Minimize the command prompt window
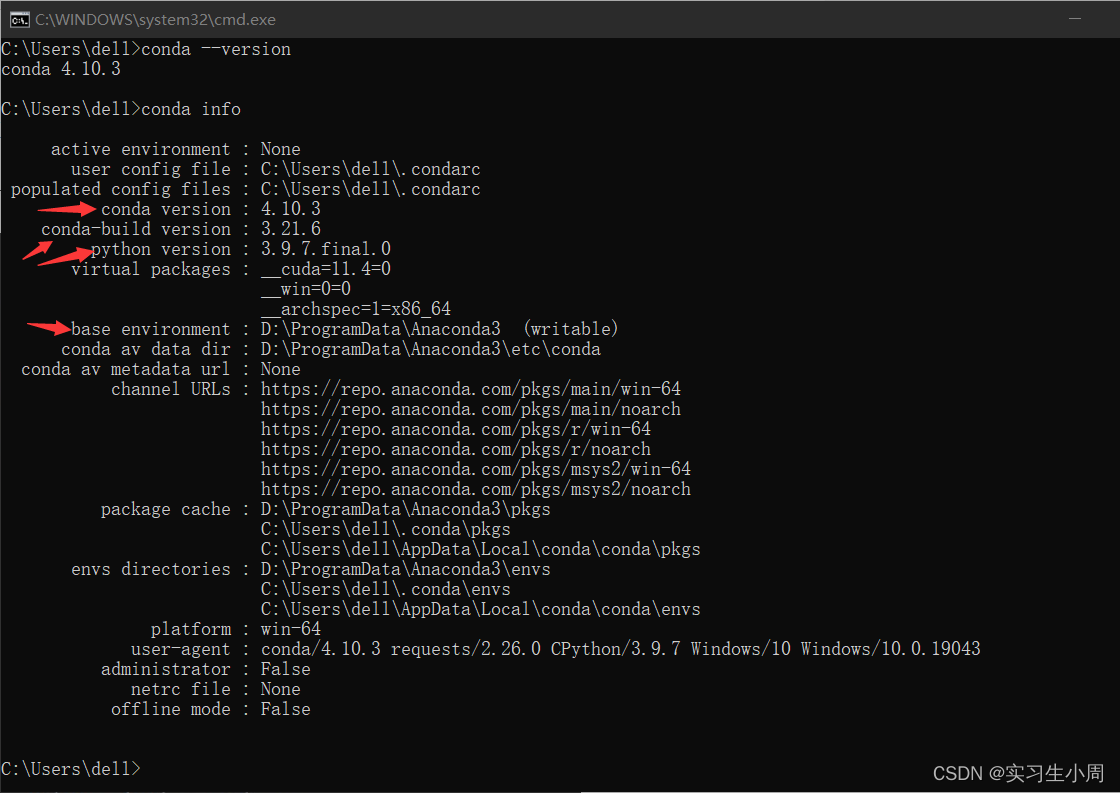The image size is (1120, 793). (1076, 19)
